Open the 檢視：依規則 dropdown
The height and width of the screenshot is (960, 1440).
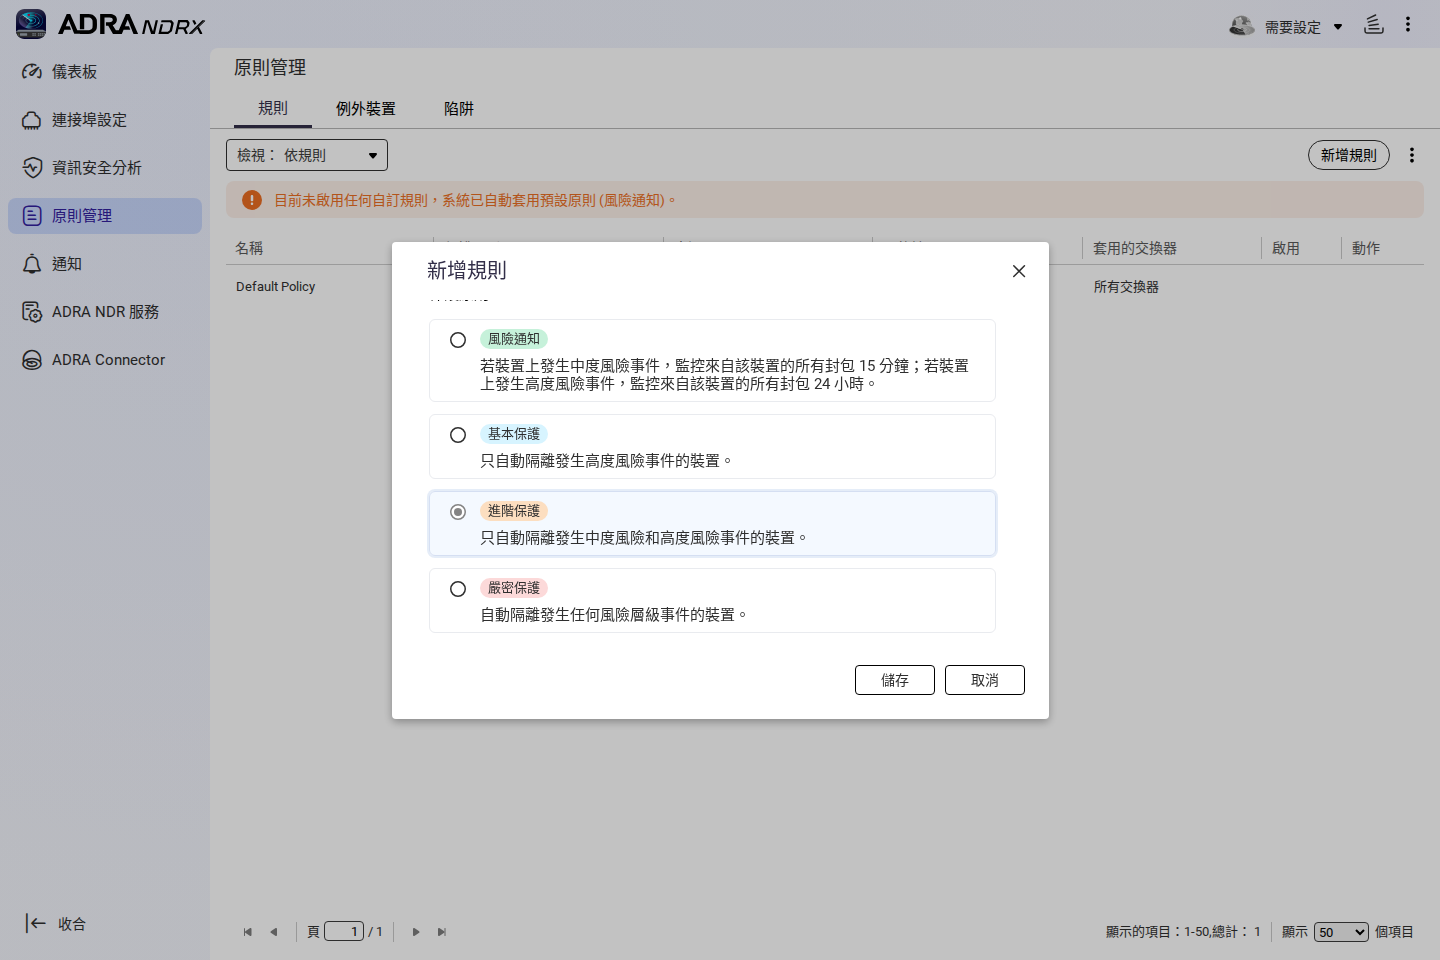(x=307, y=155)
